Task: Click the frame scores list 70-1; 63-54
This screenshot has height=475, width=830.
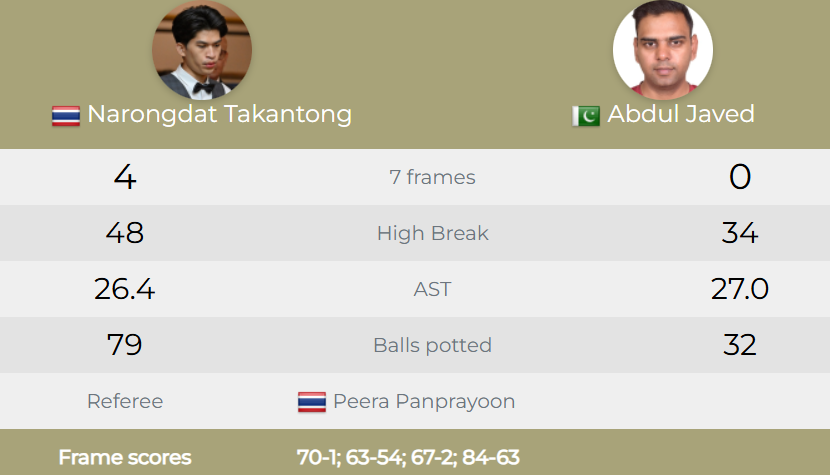Action: point(408,458)
